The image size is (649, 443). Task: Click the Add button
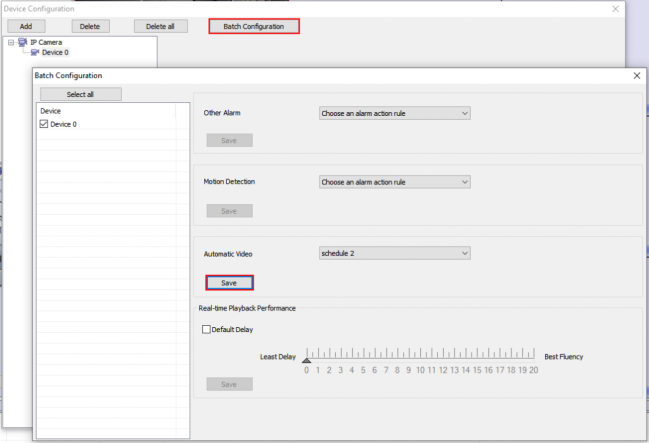pyautogui.click(x=25, y=26)
